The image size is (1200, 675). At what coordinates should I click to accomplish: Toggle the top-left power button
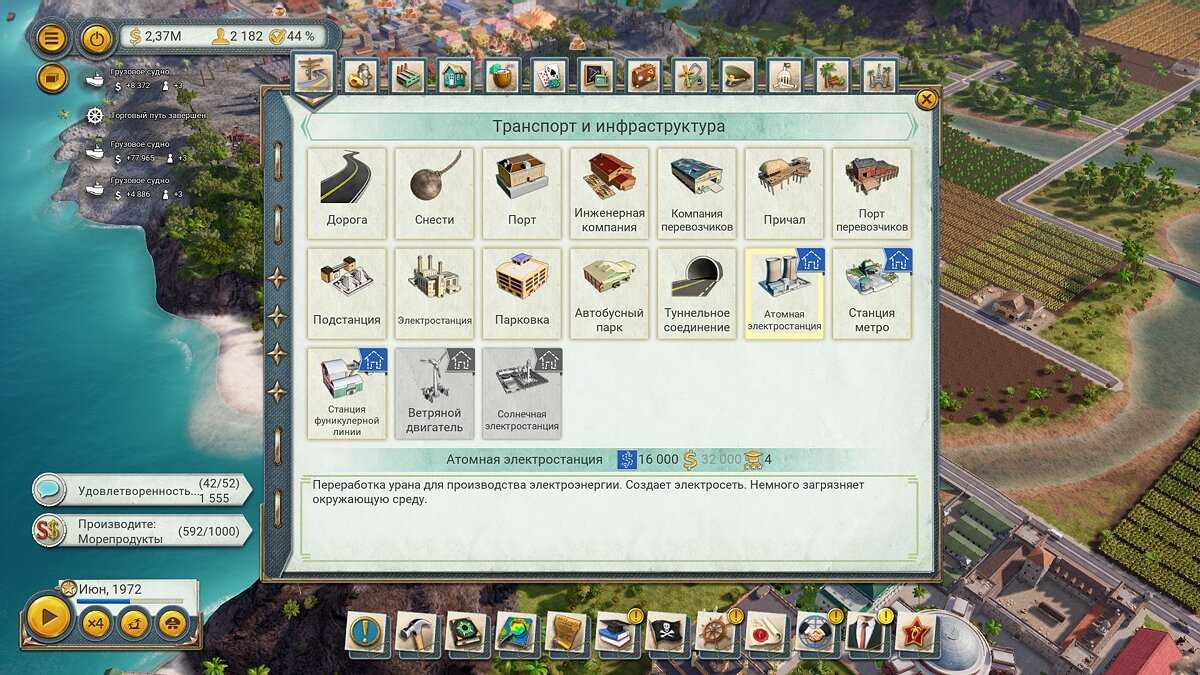click(96, 39)
